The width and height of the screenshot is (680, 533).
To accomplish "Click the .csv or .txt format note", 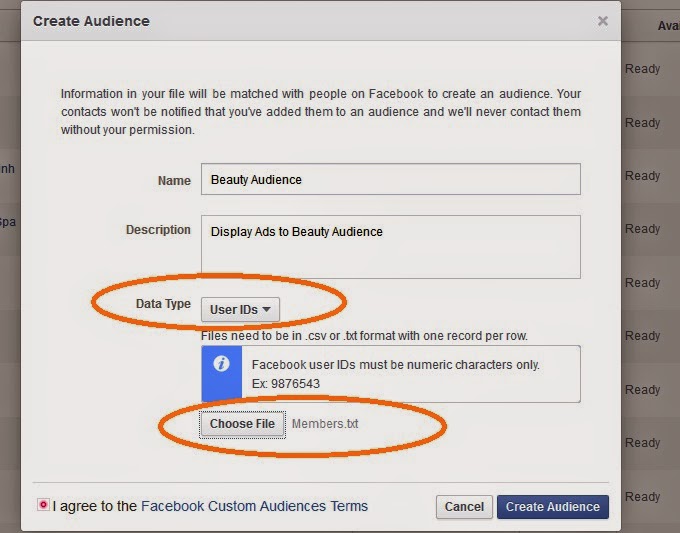I will [x=364, y=336].
